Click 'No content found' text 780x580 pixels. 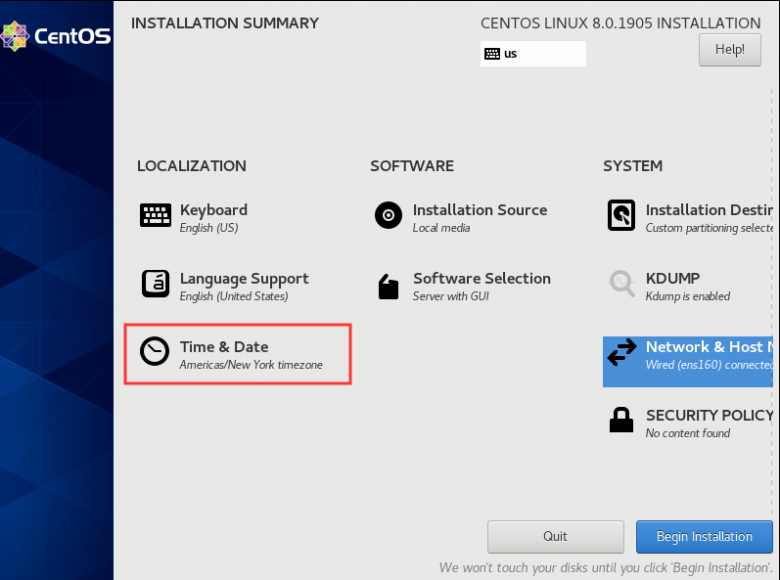687,433
